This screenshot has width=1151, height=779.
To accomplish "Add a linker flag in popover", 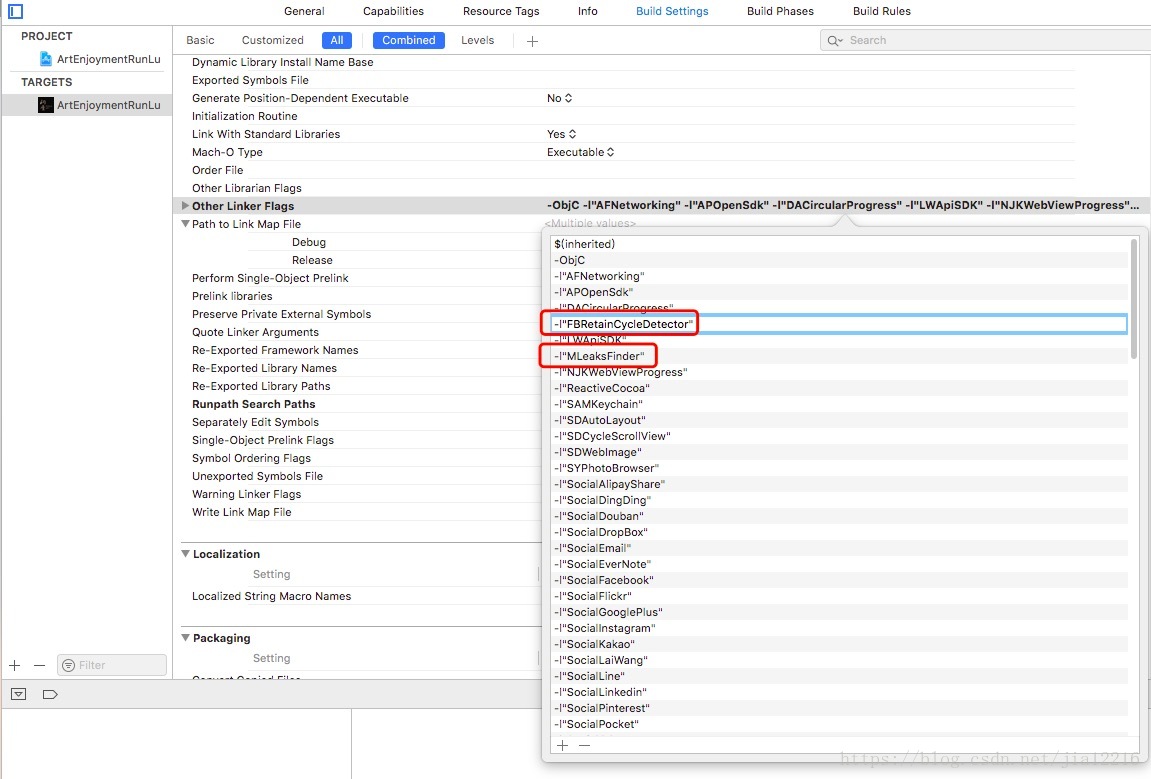I will tap(562, 745).
